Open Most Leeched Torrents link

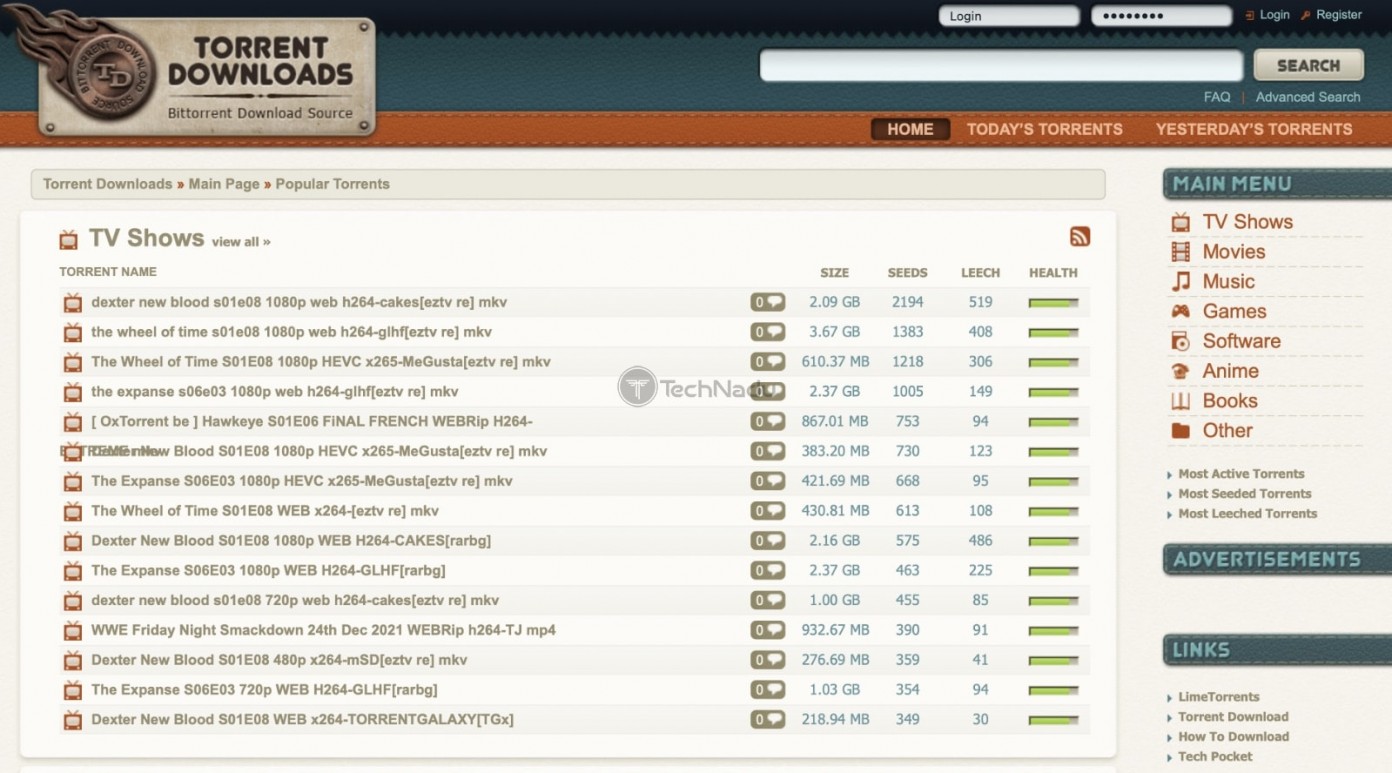[1247, 514]
